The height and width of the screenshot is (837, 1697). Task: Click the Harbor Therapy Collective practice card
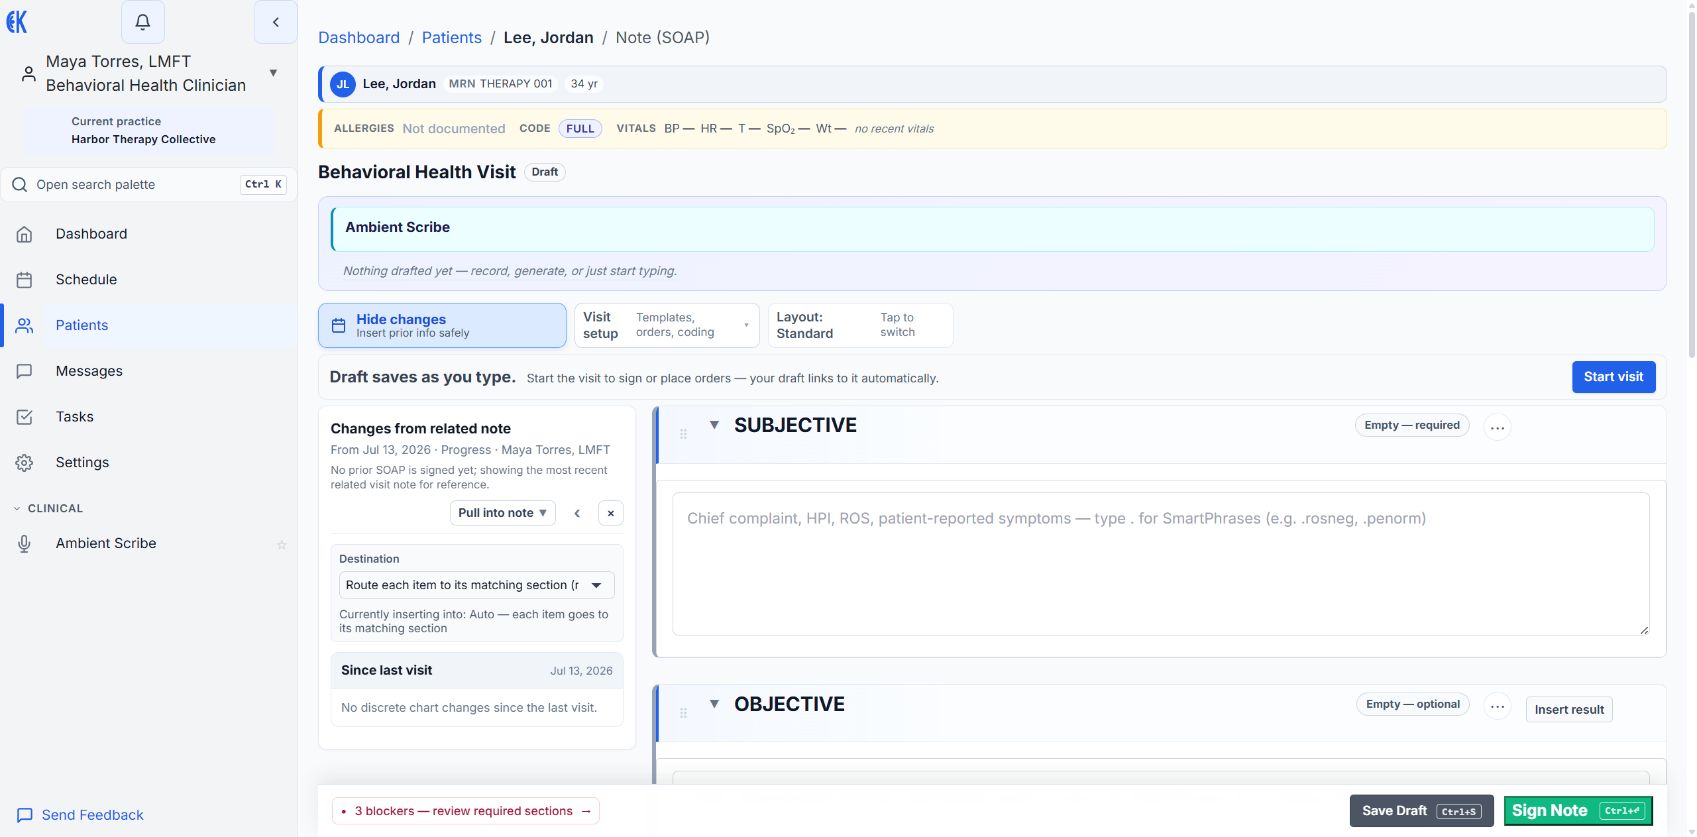coord(149,131)
